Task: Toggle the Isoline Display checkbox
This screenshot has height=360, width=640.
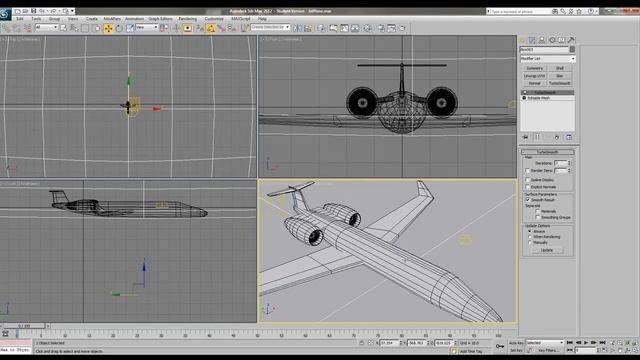Action: click(x=527, y=180)
